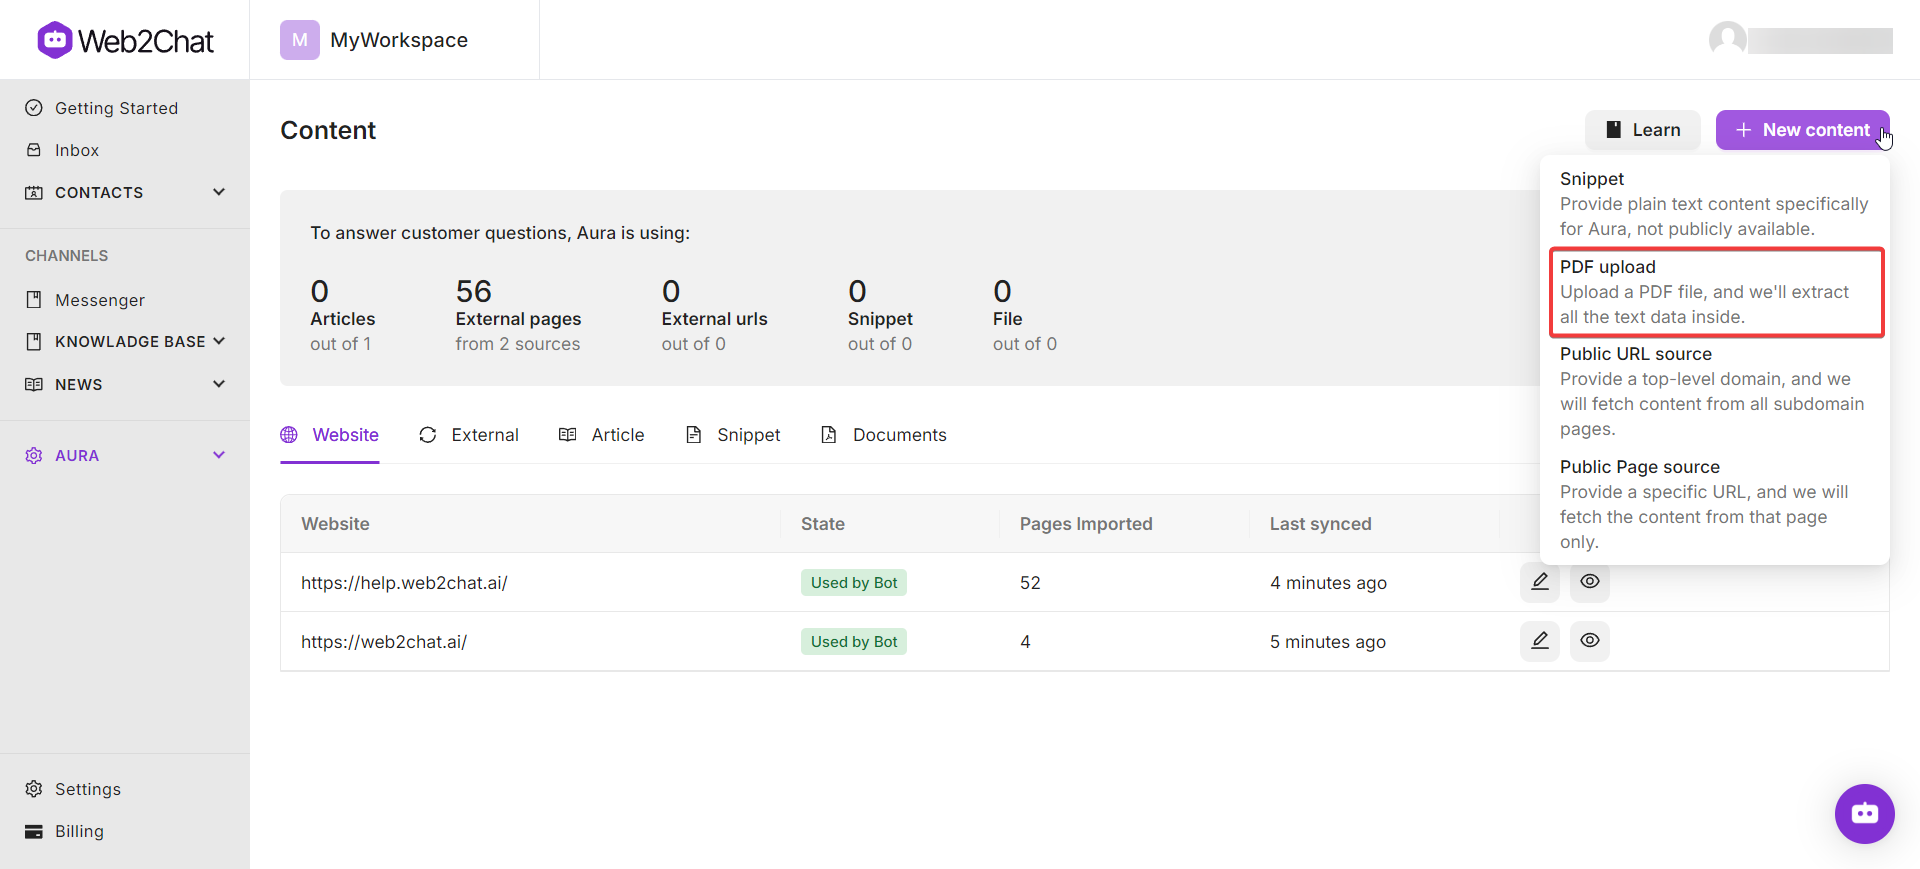
Task: Edit the web2chat.ai website source
Action: point(1540,641)
